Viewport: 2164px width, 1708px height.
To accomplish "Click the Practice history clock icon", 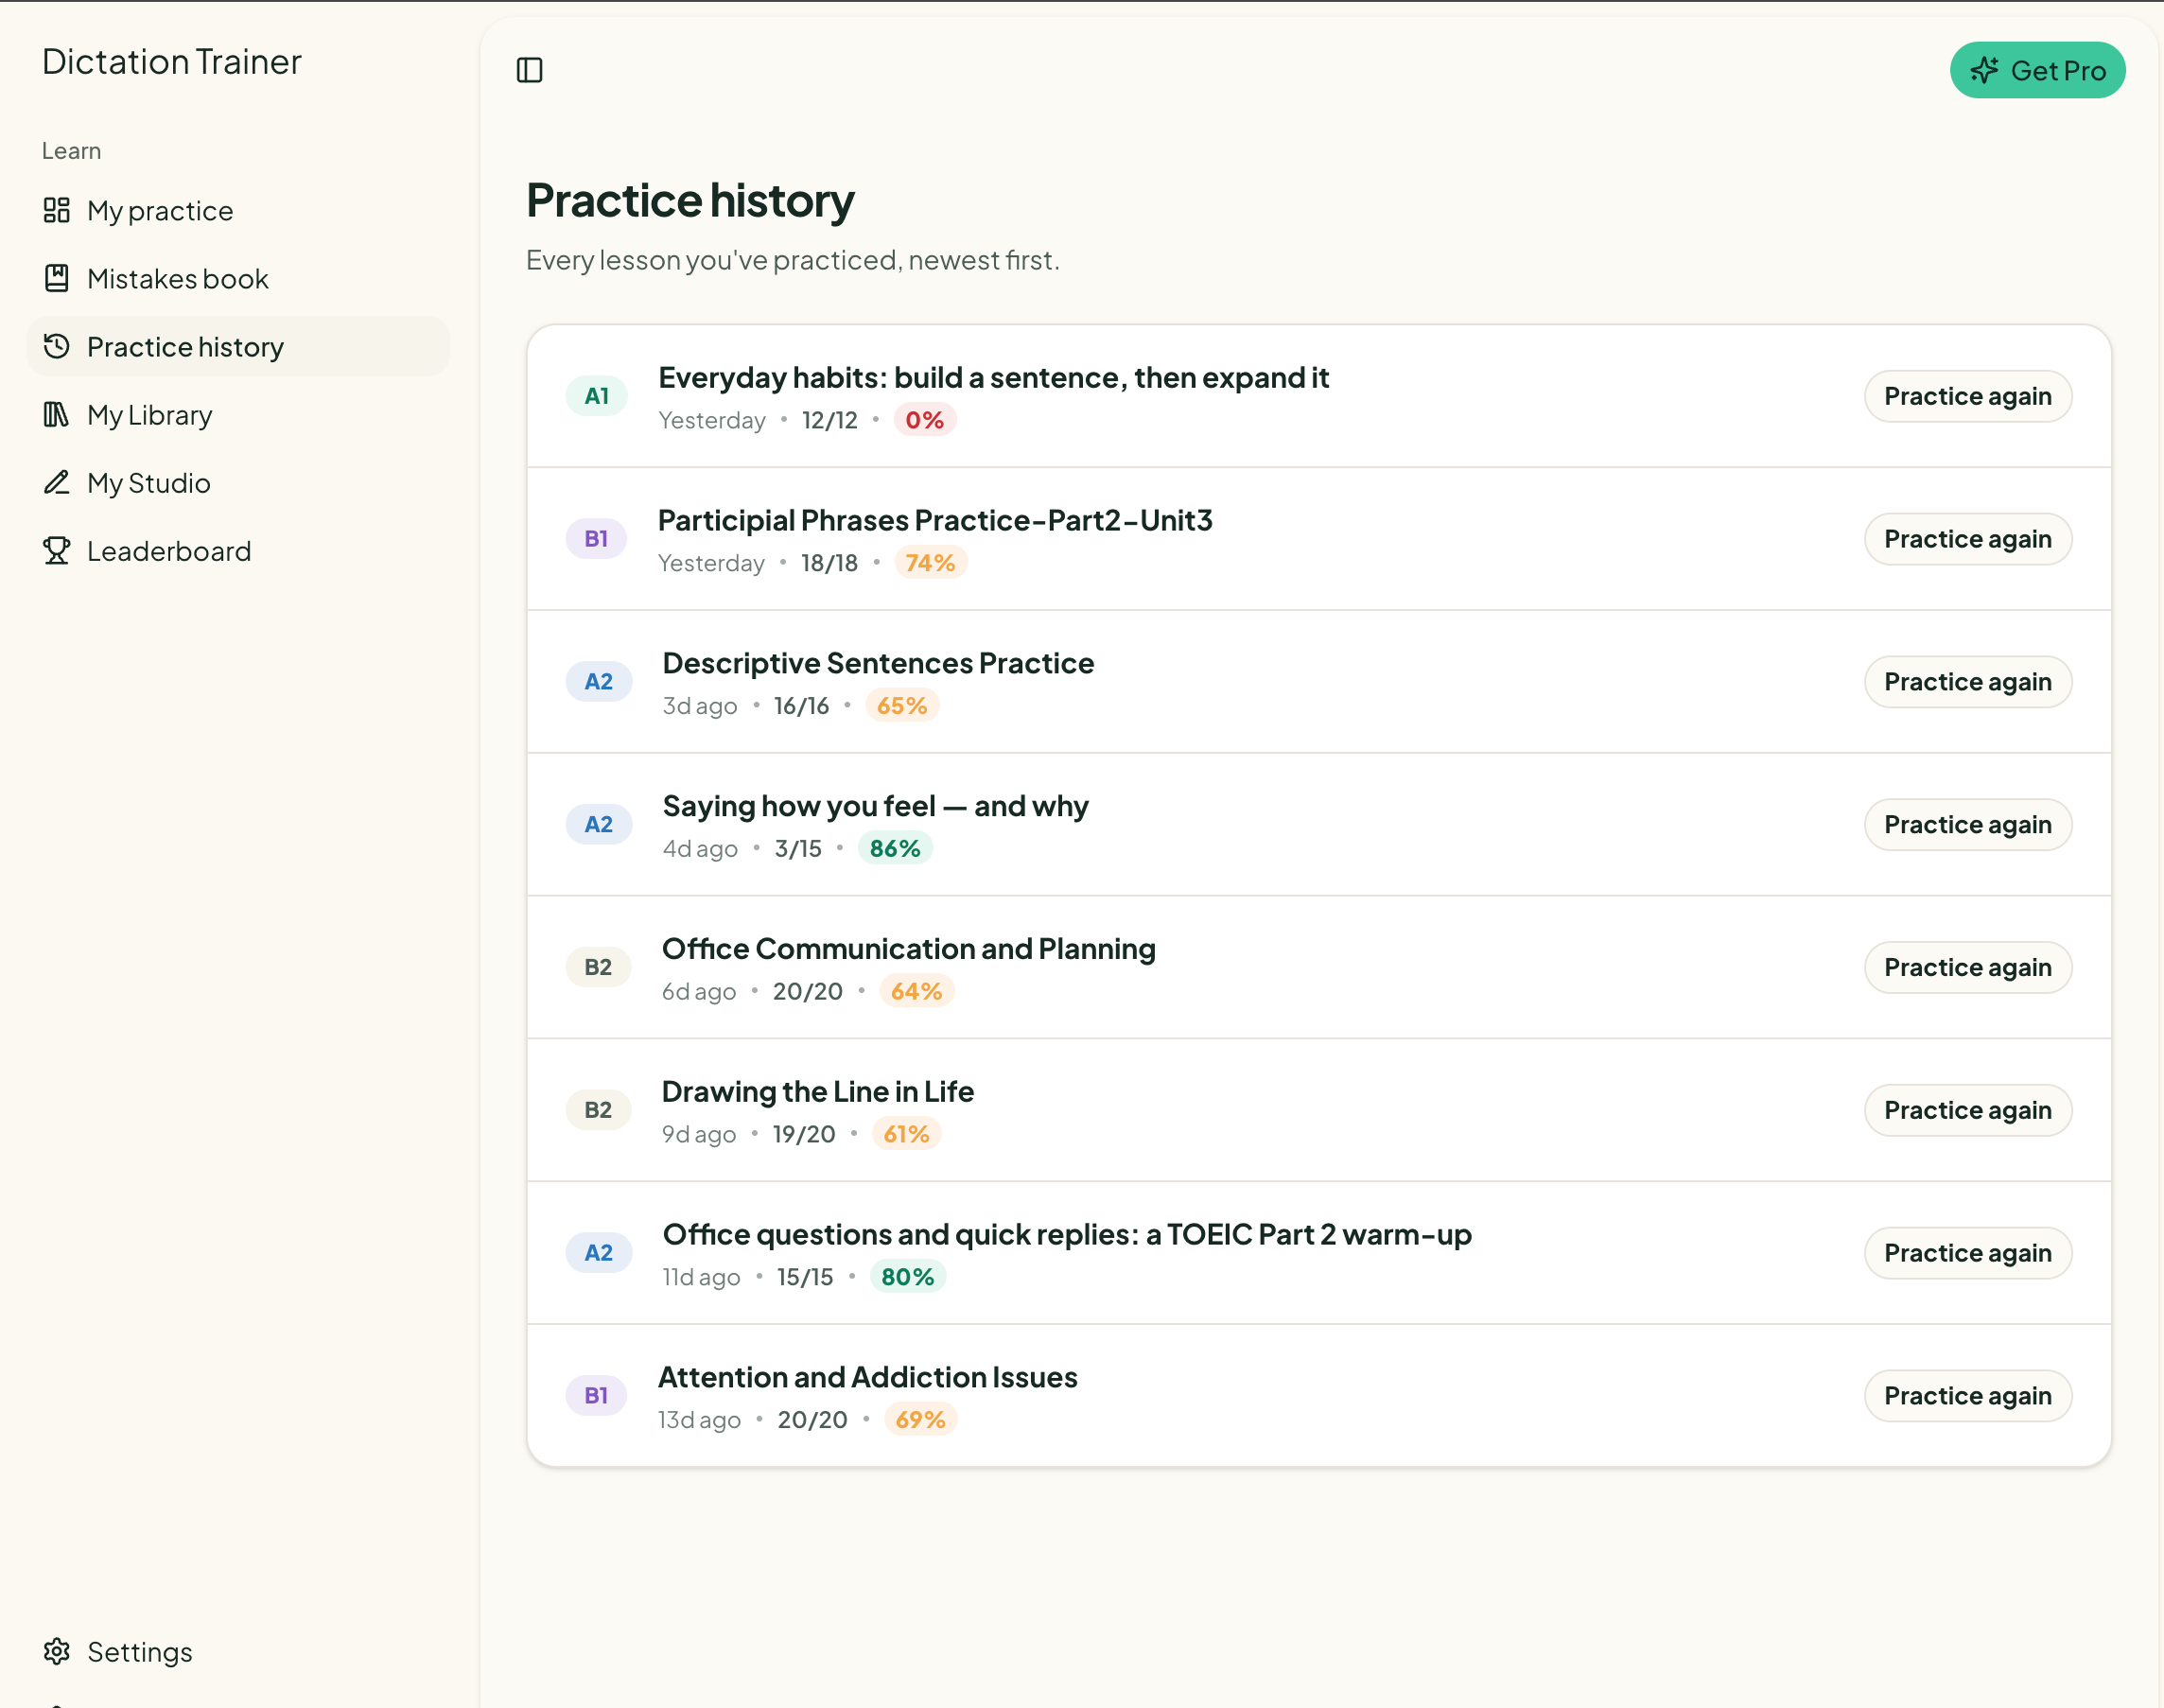I will (57, 346).
